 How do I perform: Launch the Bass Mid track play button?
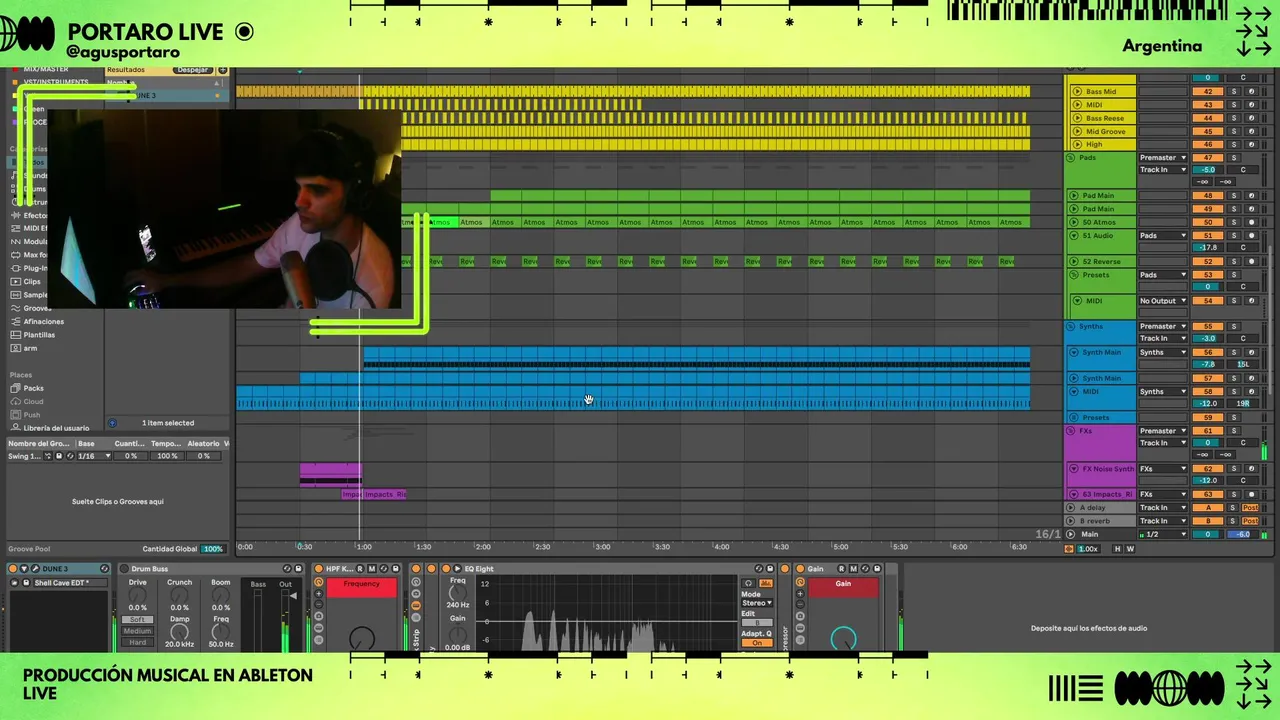tap(1077, 91)
